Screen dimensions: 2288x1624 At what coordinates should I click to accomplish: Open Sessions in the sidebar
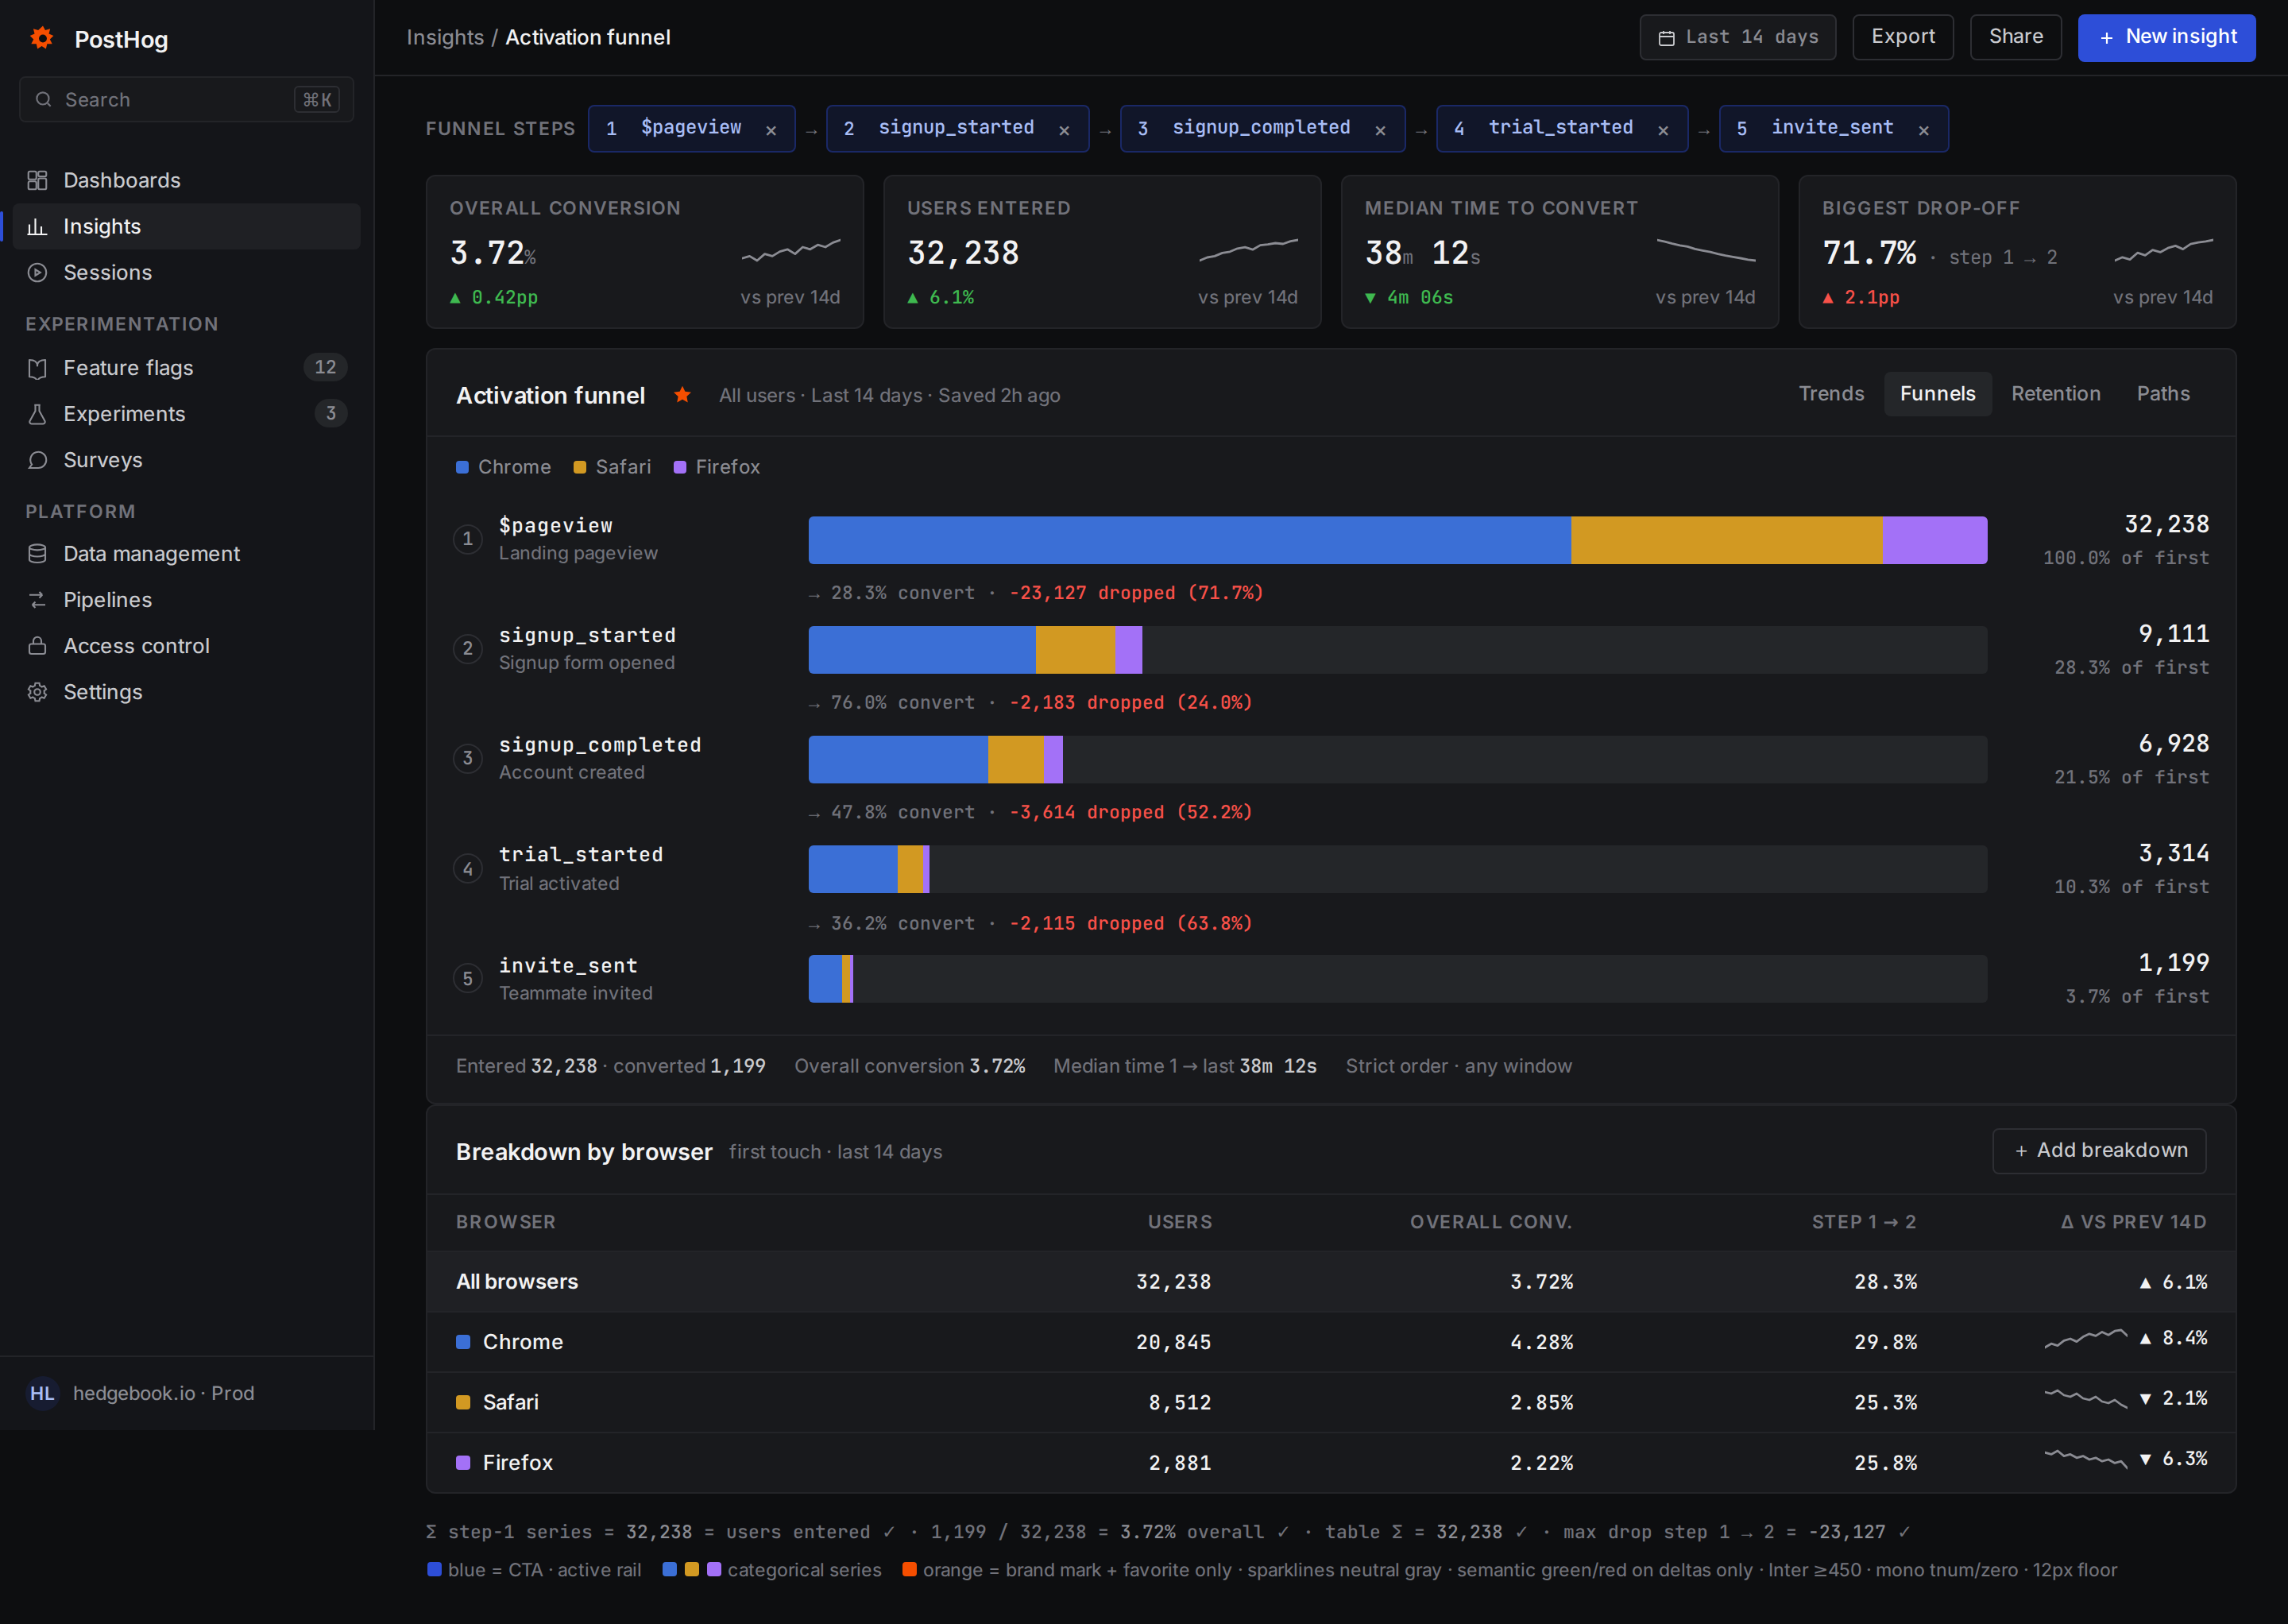pyautogui.click(x=187, y=272)
